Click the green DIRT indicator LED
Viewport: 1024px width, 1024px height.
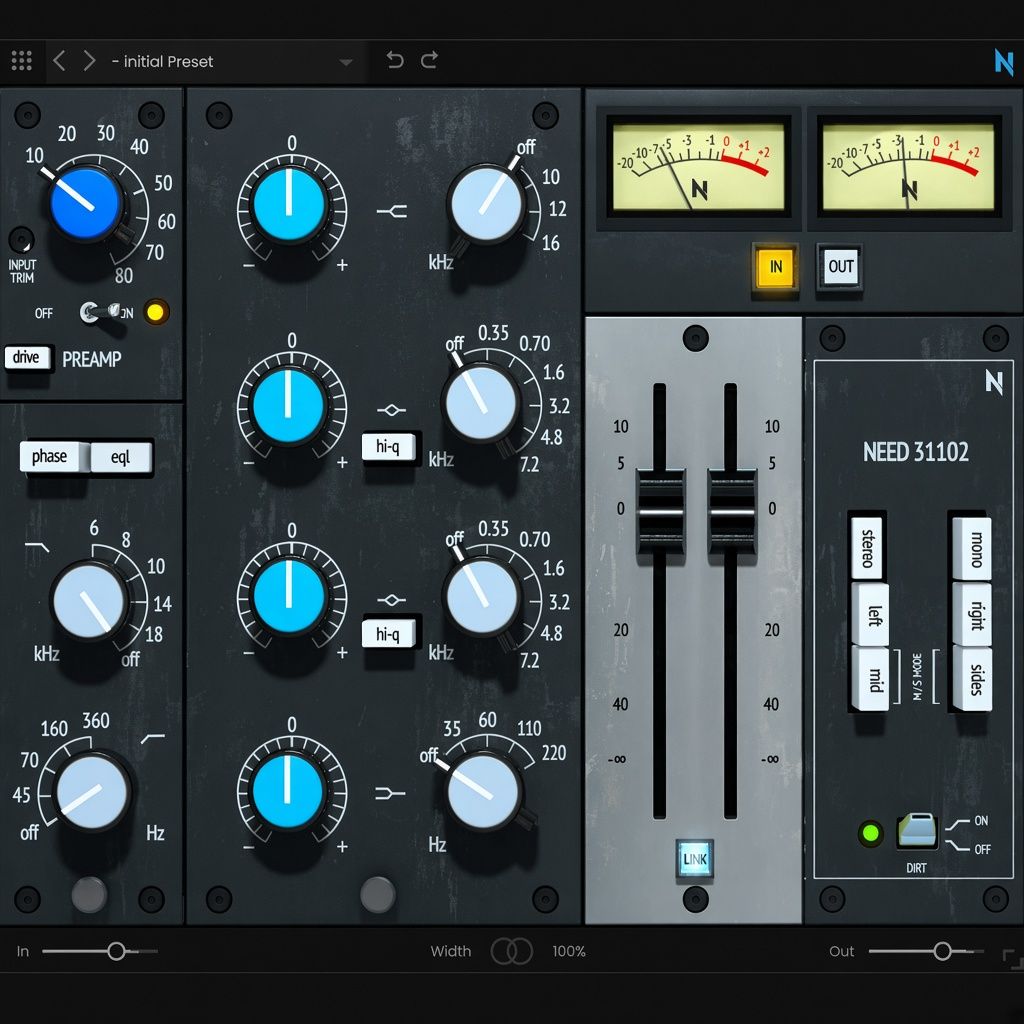(x=871, y=833)
